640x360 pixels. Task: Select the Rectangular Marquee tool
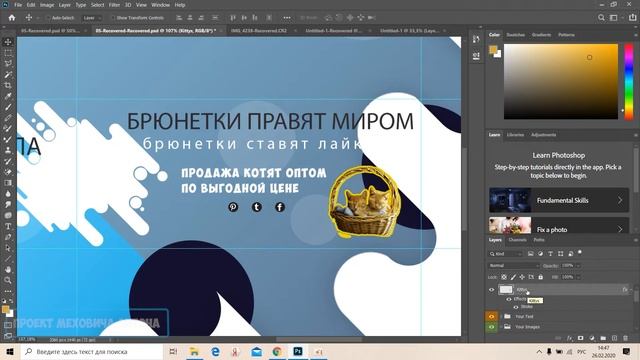(8, 53)
